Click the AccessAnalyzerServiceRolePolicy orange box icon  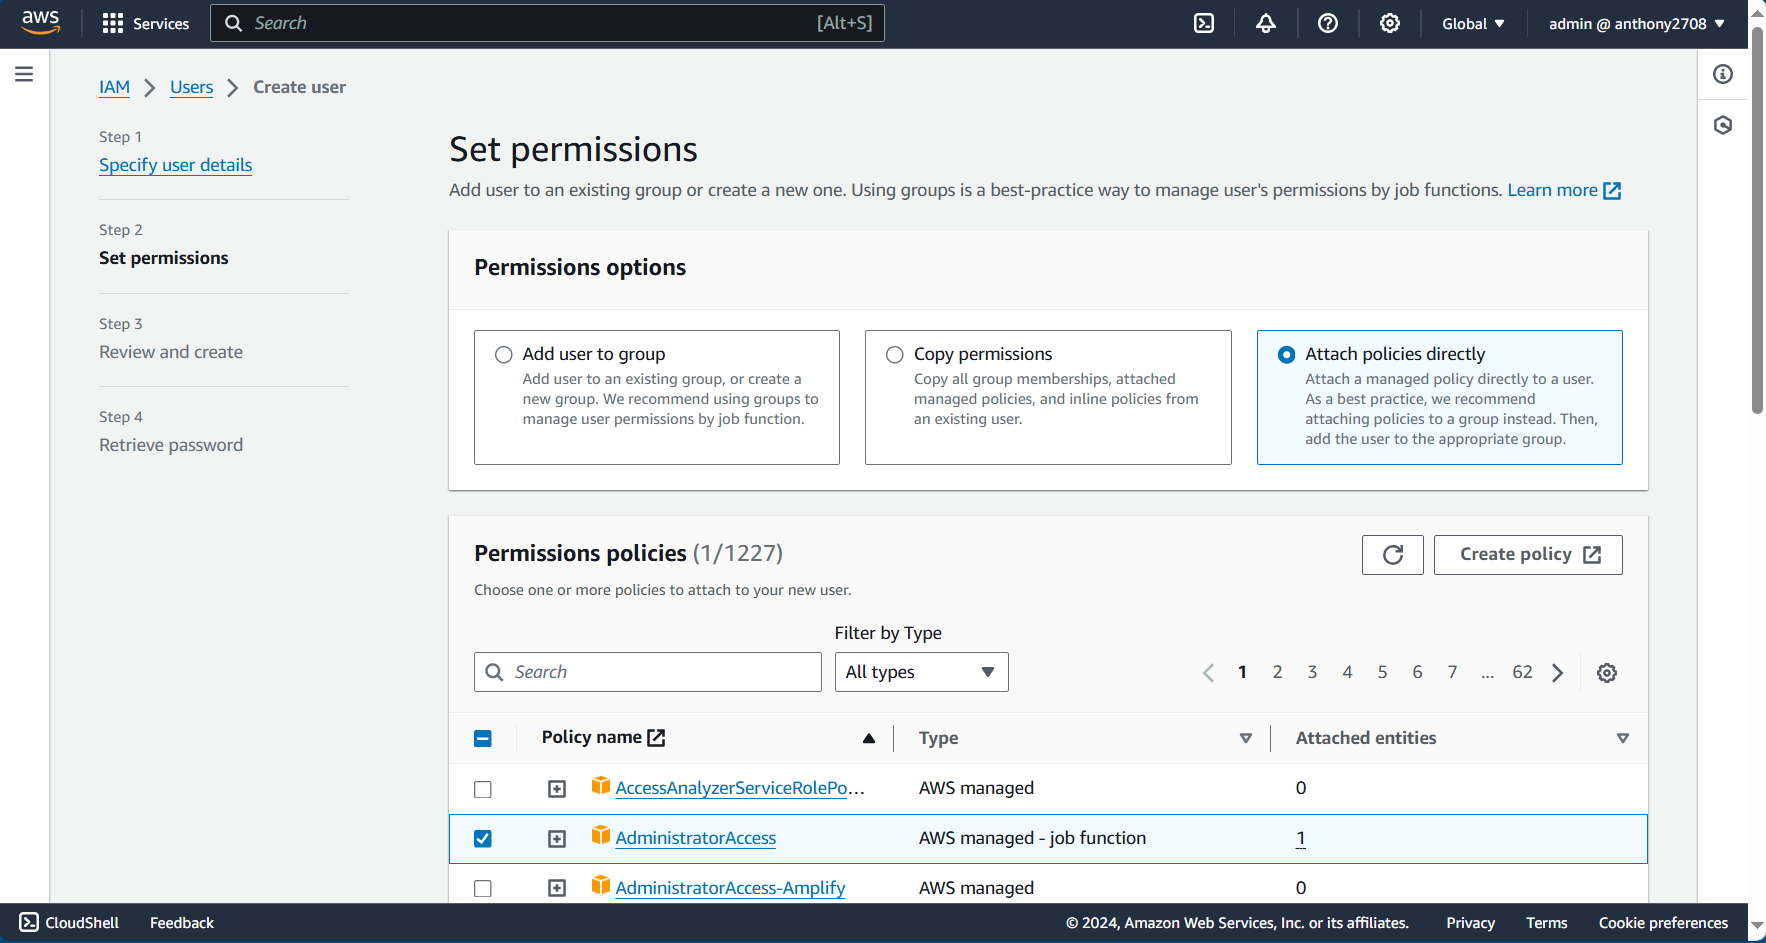click(x=601, y=786)
